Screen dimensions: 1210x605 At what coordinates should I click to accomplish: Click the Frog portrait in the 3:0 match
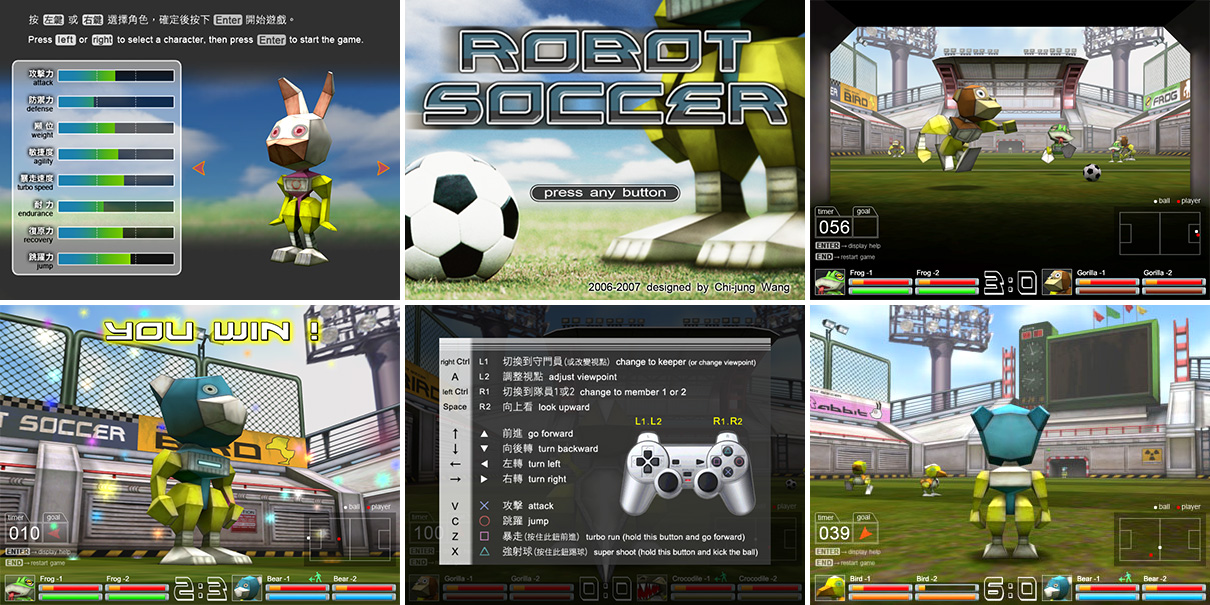tap(830, 282)
